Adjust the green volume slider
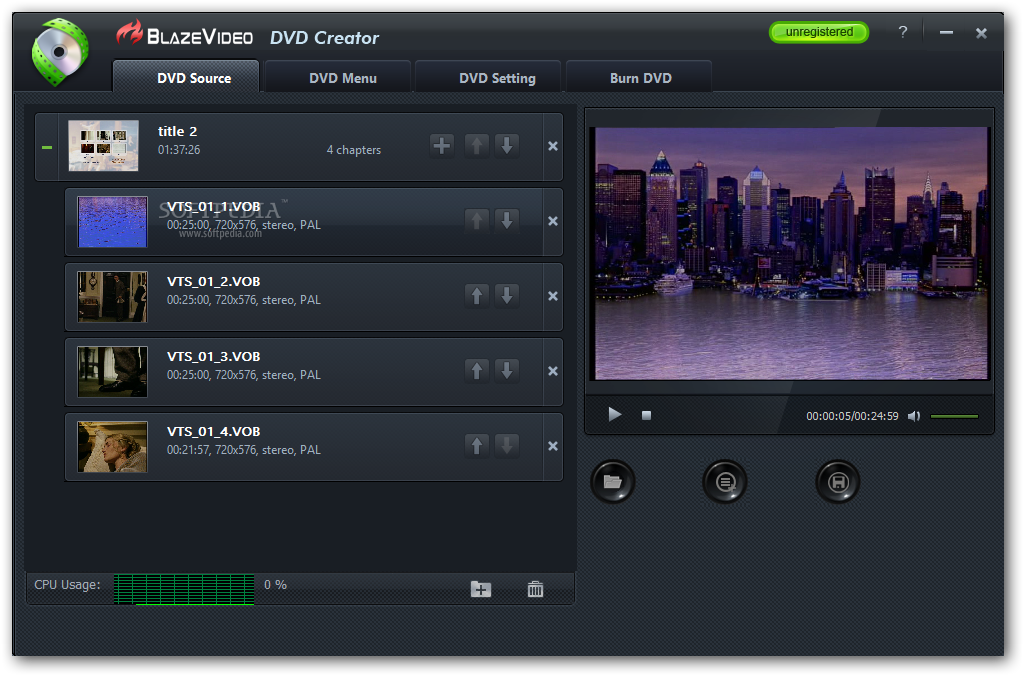Image resolution: width=1024 pixels, height=676 pixels. [x=954, y=416]
